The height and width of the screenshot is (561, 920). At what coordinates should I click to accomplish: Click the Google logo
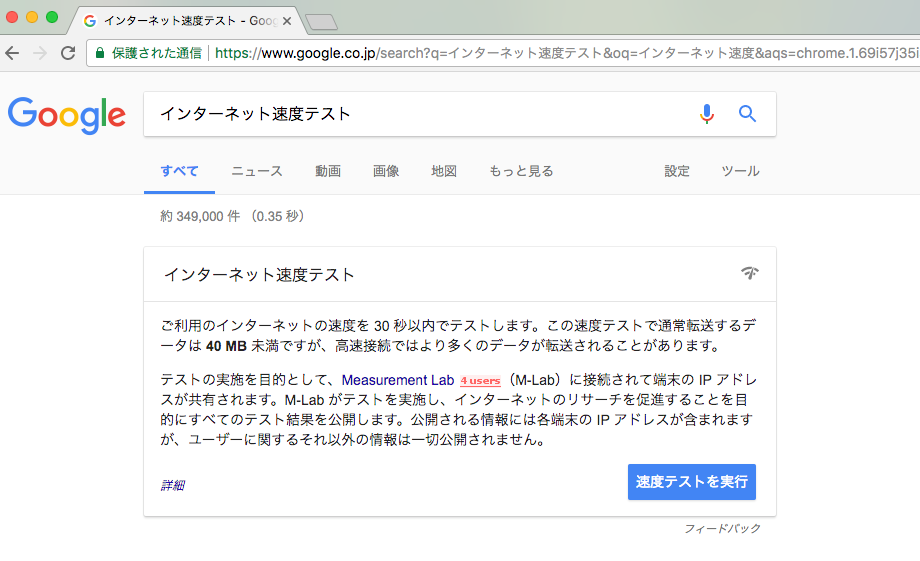(x=66, y=116)
